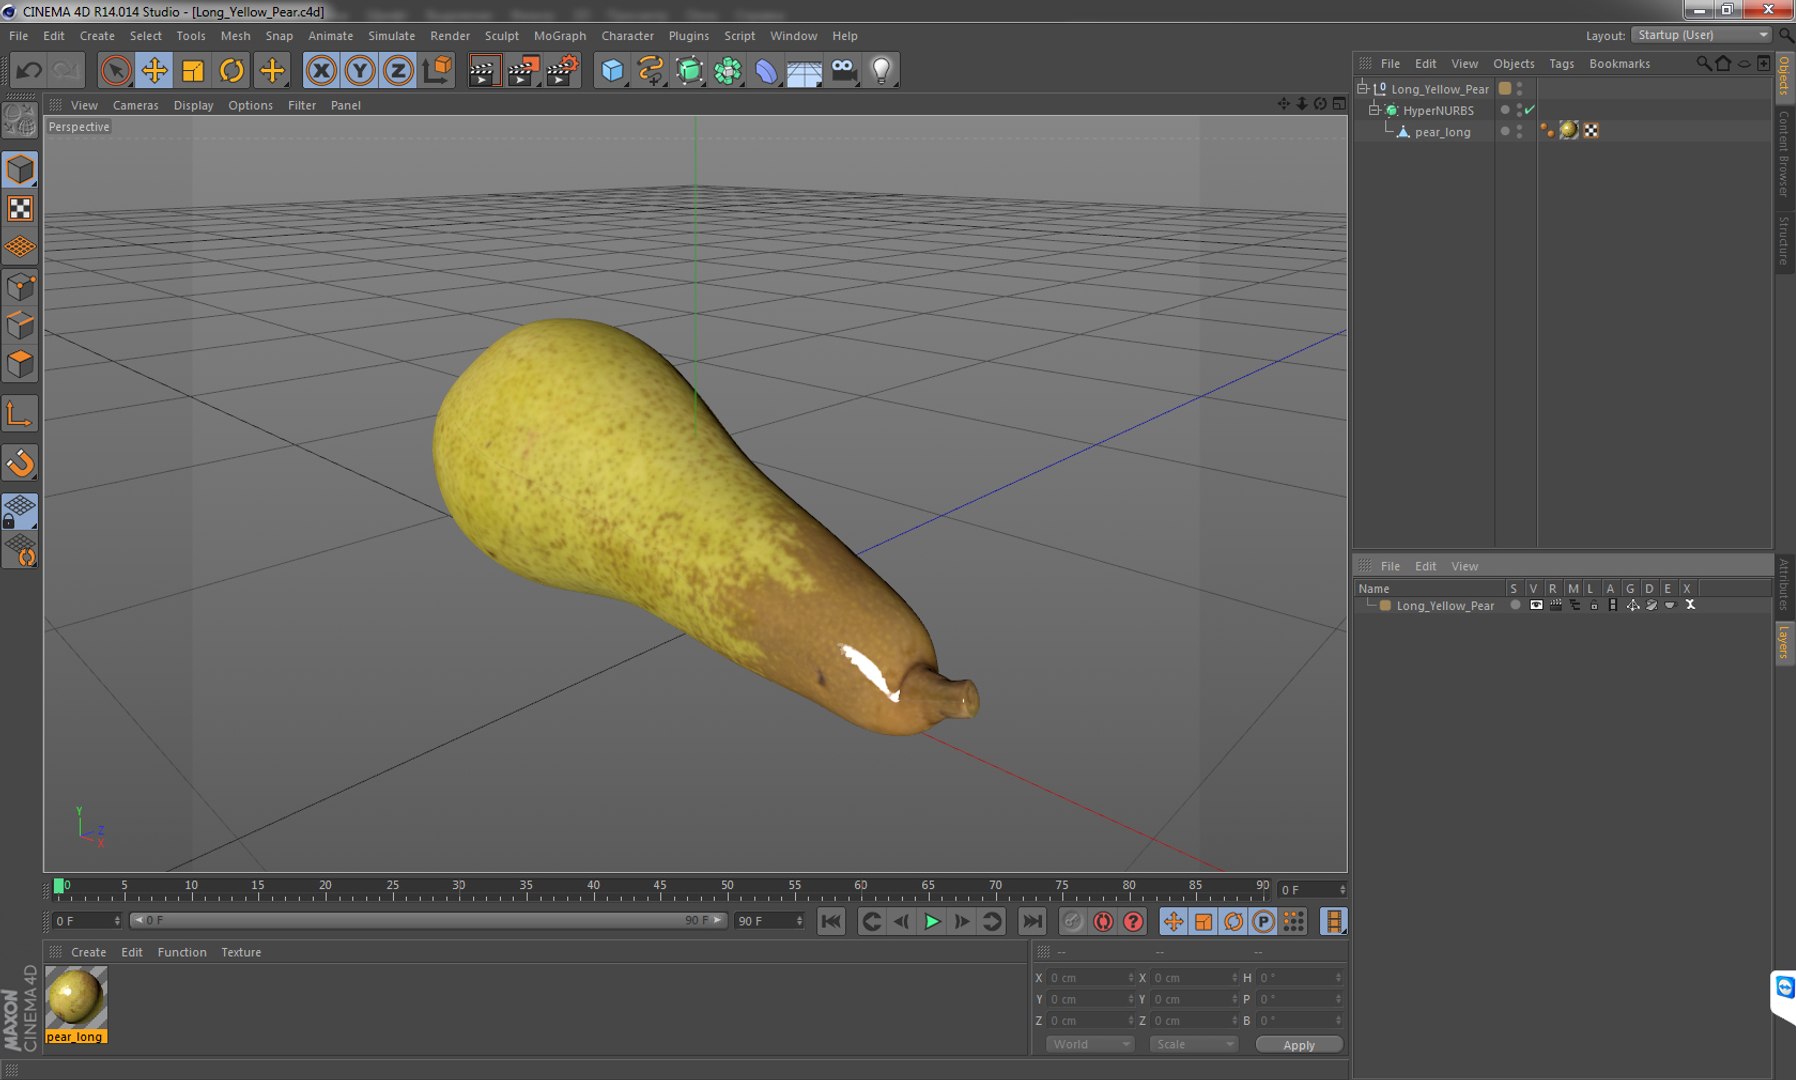Render to Picture Viewer

point(523,70)
